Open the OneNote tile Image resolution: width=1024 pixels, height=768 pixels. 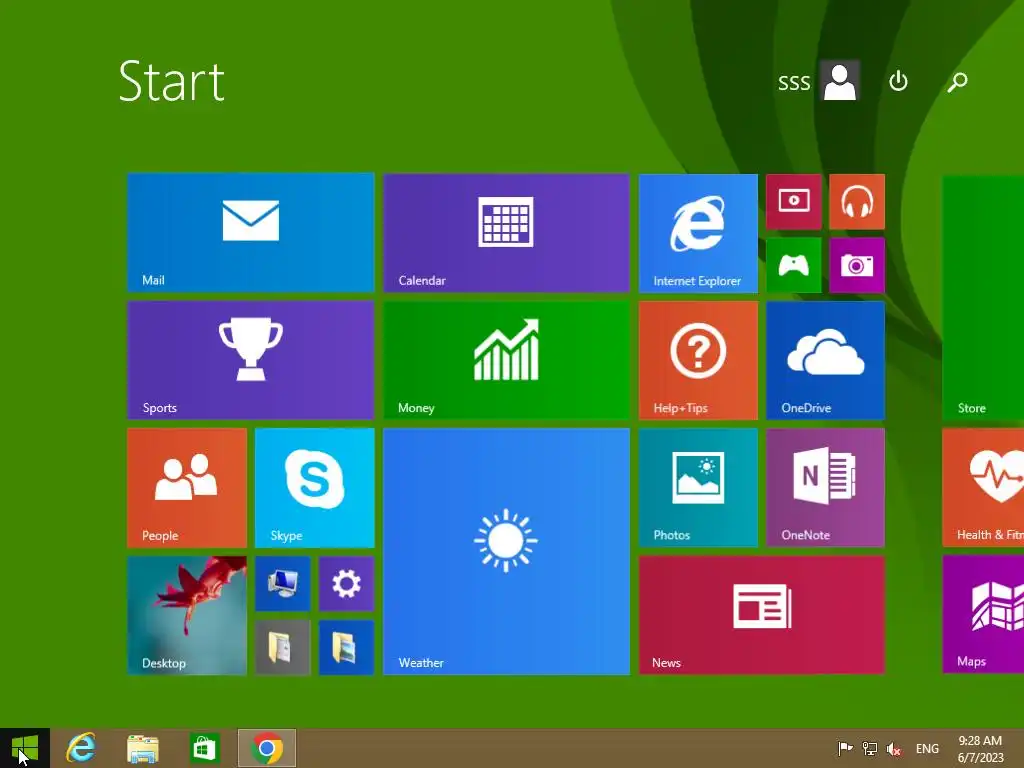(x=825, y=488)
